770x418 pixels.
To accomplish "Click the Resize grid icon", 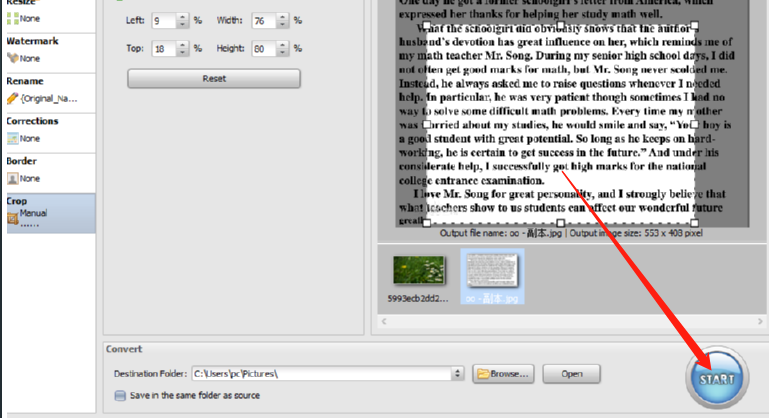I will 13,19.
